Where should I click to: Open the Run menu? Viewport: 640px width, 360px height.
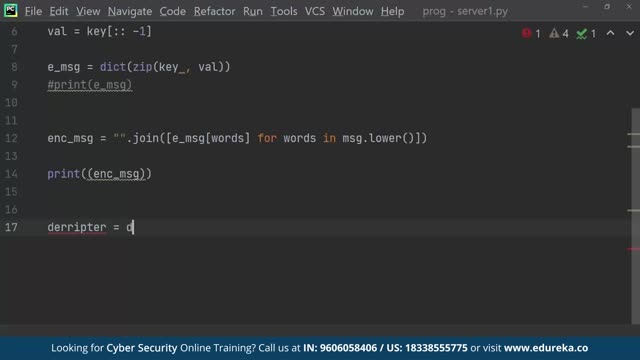click(253, 11)
